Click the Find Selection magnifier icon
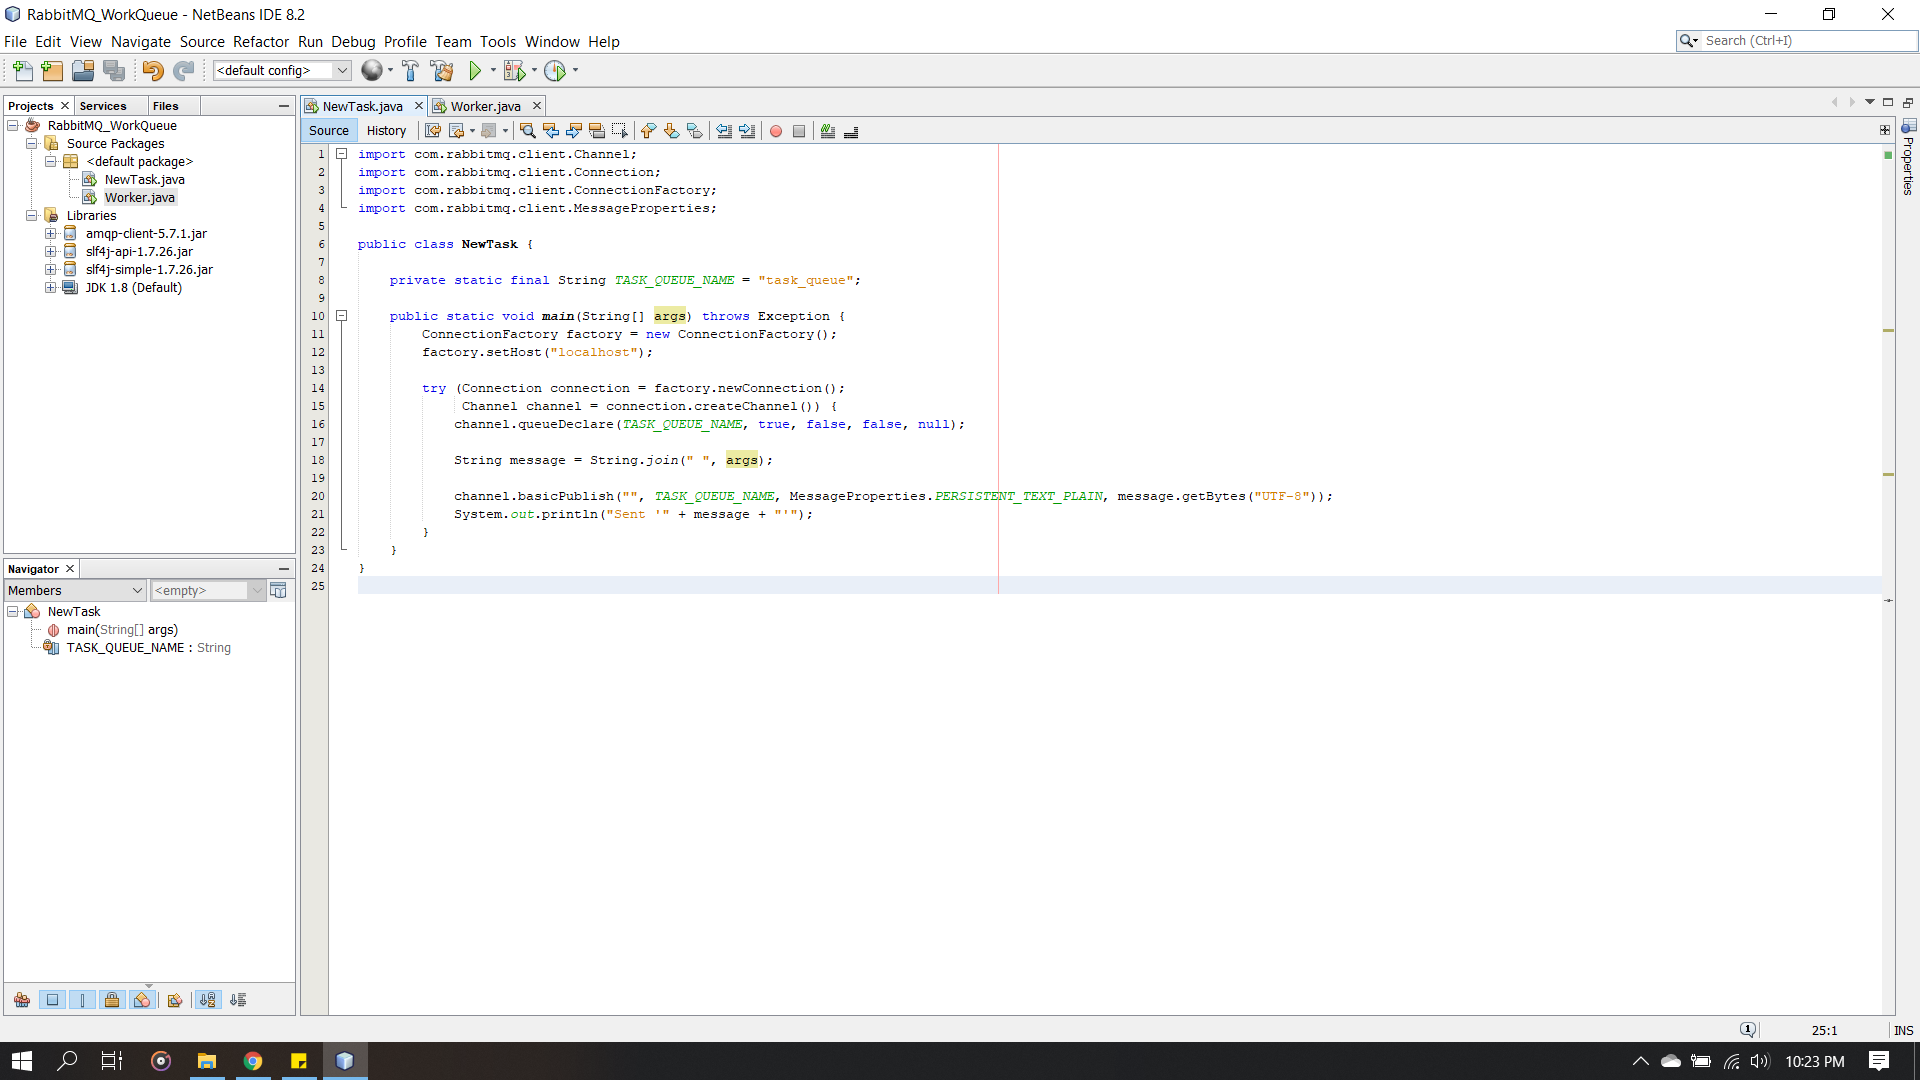 [x=527, y=131]
